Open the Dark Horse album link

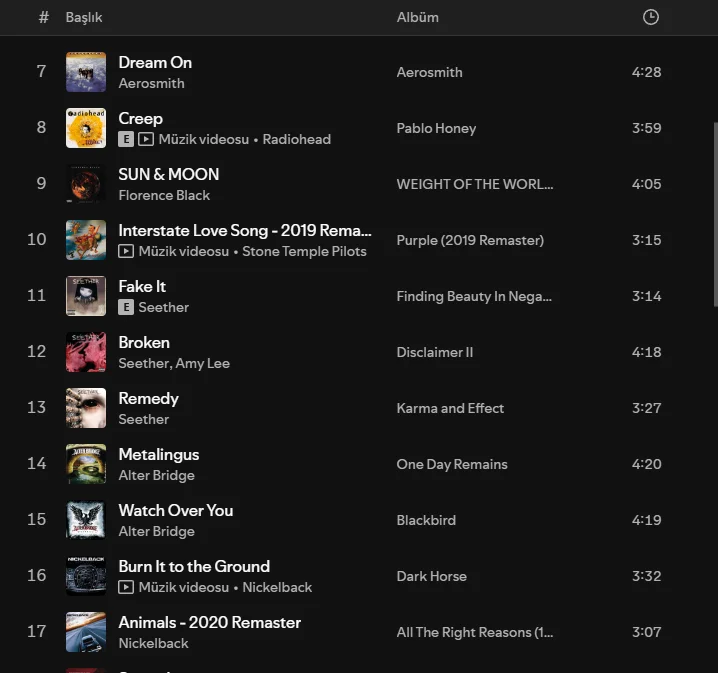tap(432, 576)
